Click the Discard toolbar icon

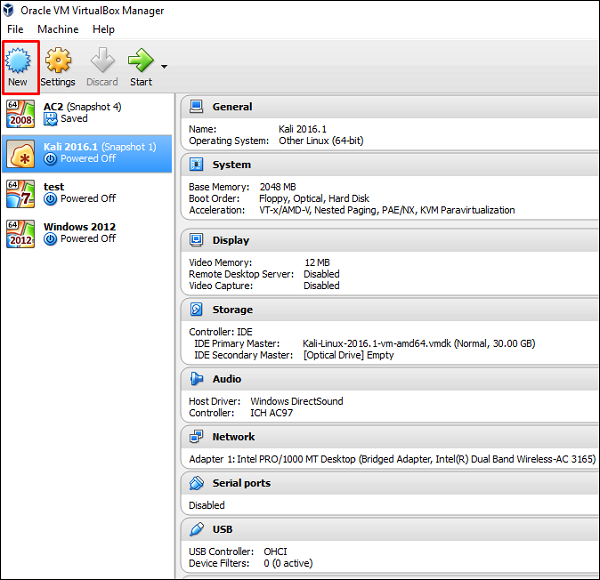(x=102, y=62)
